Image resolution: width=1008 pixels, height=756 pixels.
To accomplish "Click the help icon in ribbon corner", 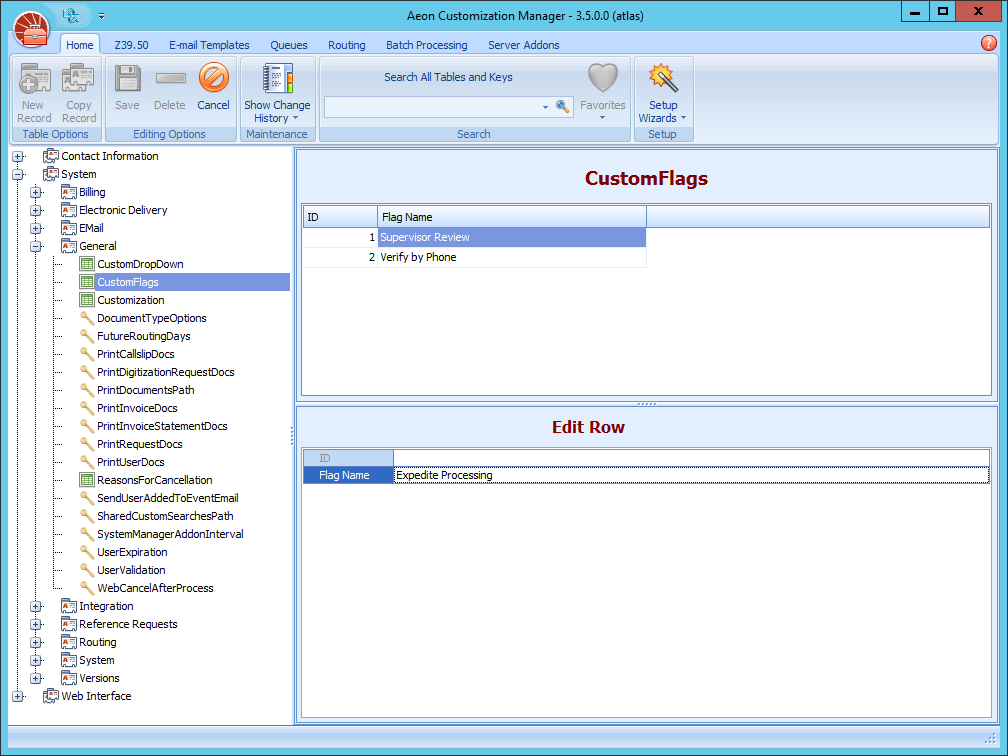I will pyautogui.click(x=989, y=43).
